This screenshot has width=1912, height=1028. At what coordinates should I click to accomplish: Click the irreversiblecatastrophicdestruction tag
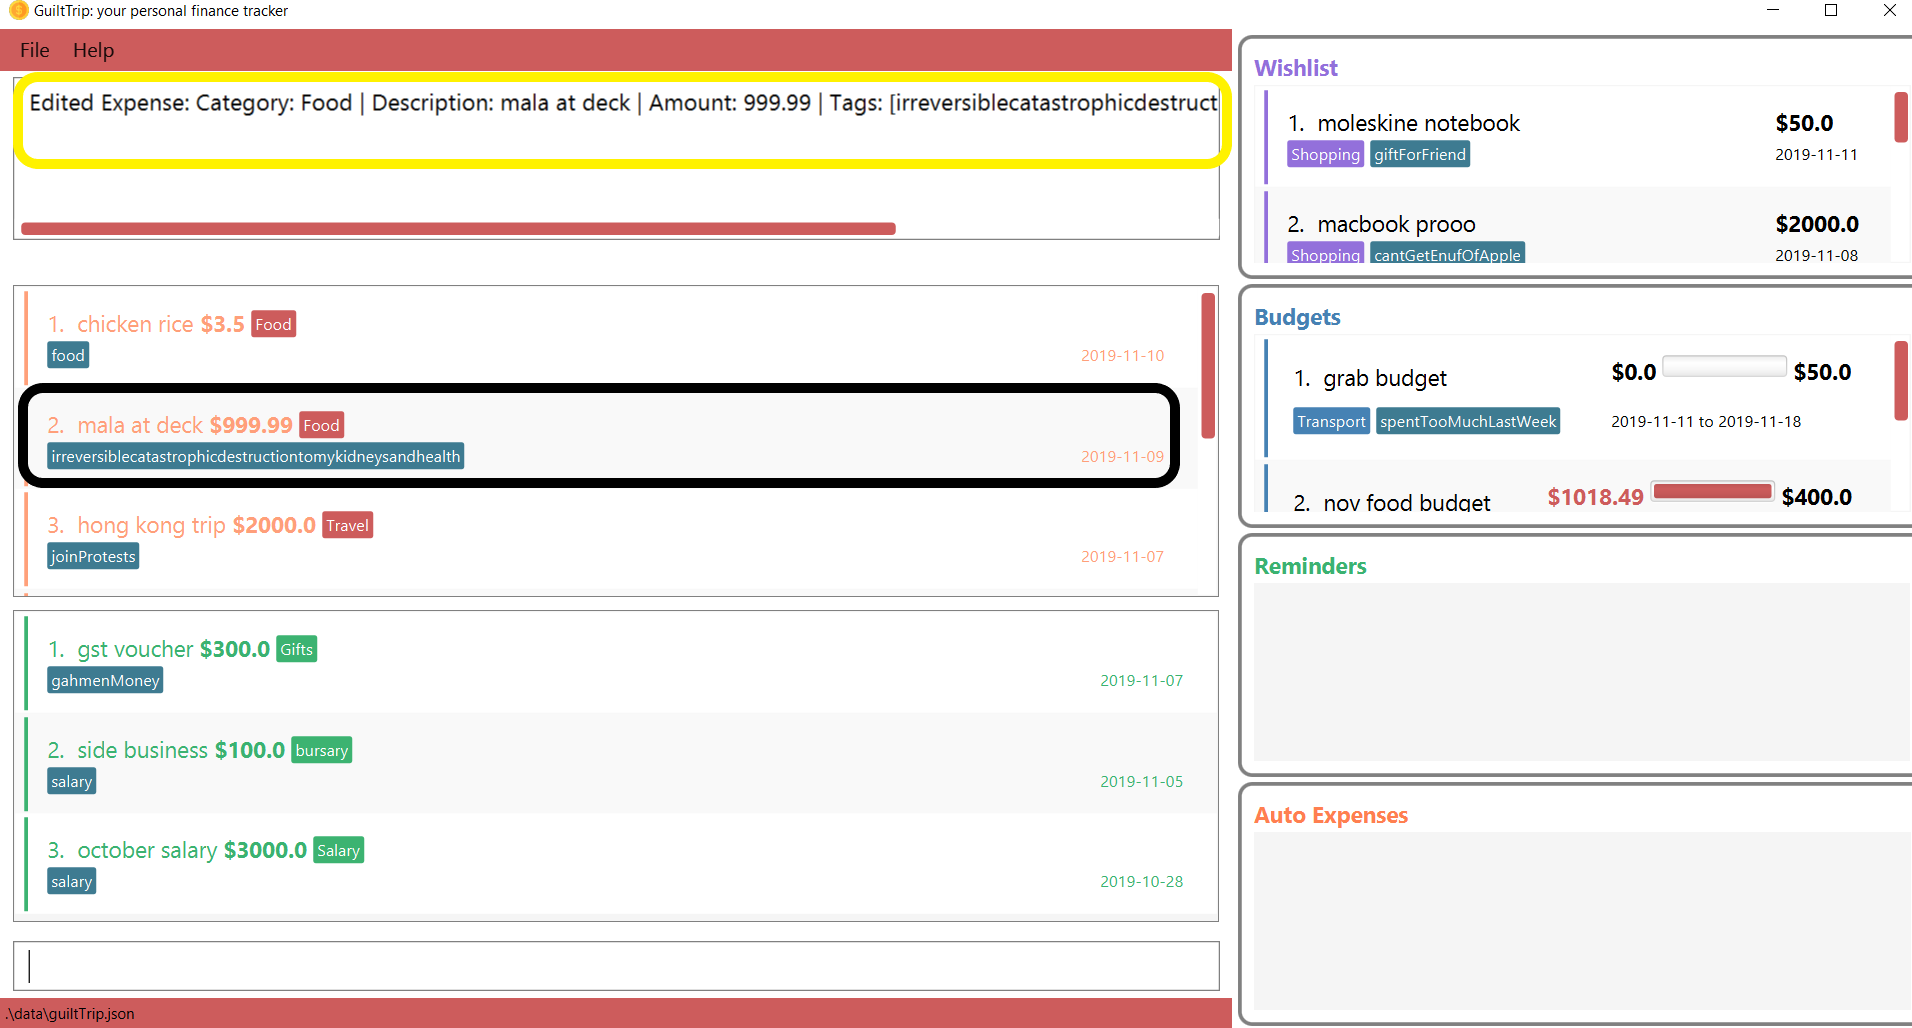point(256,456)
